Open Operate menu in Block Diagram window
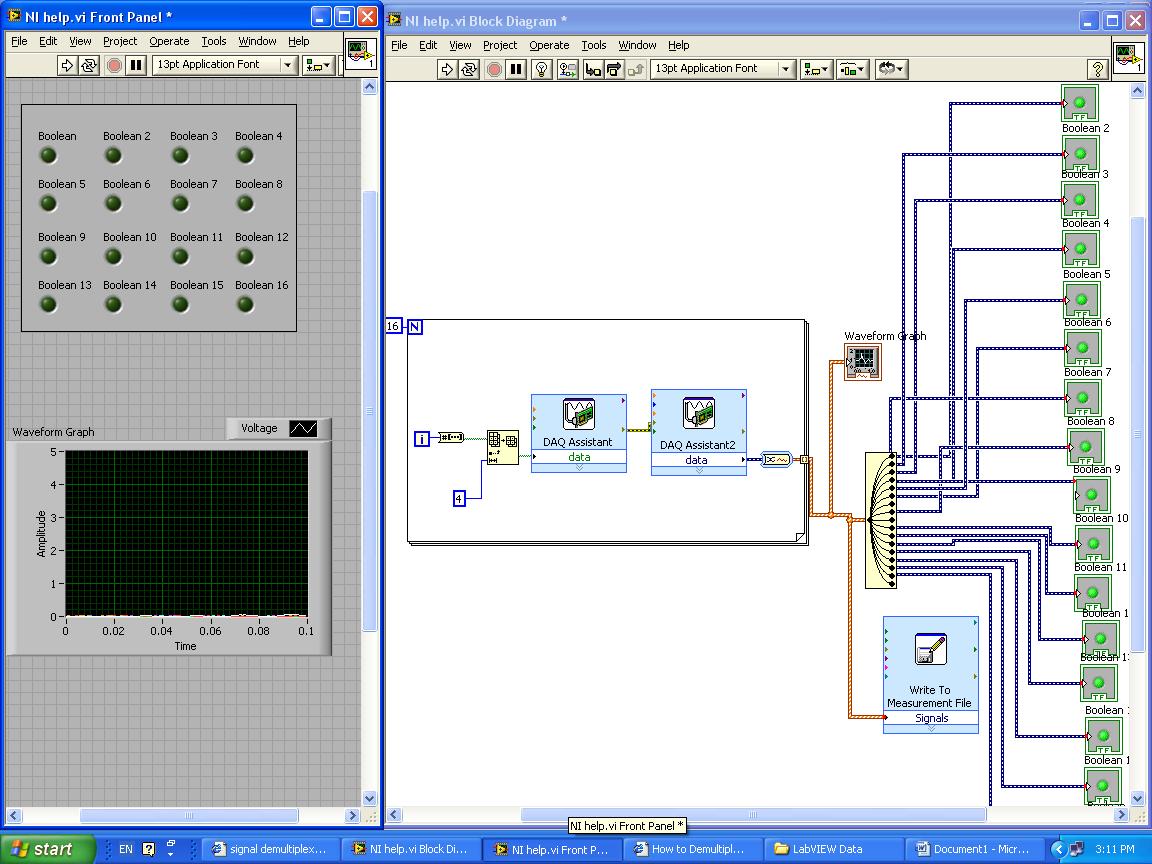This screenshot has height=864, width=1152. (x=549, y=45)
